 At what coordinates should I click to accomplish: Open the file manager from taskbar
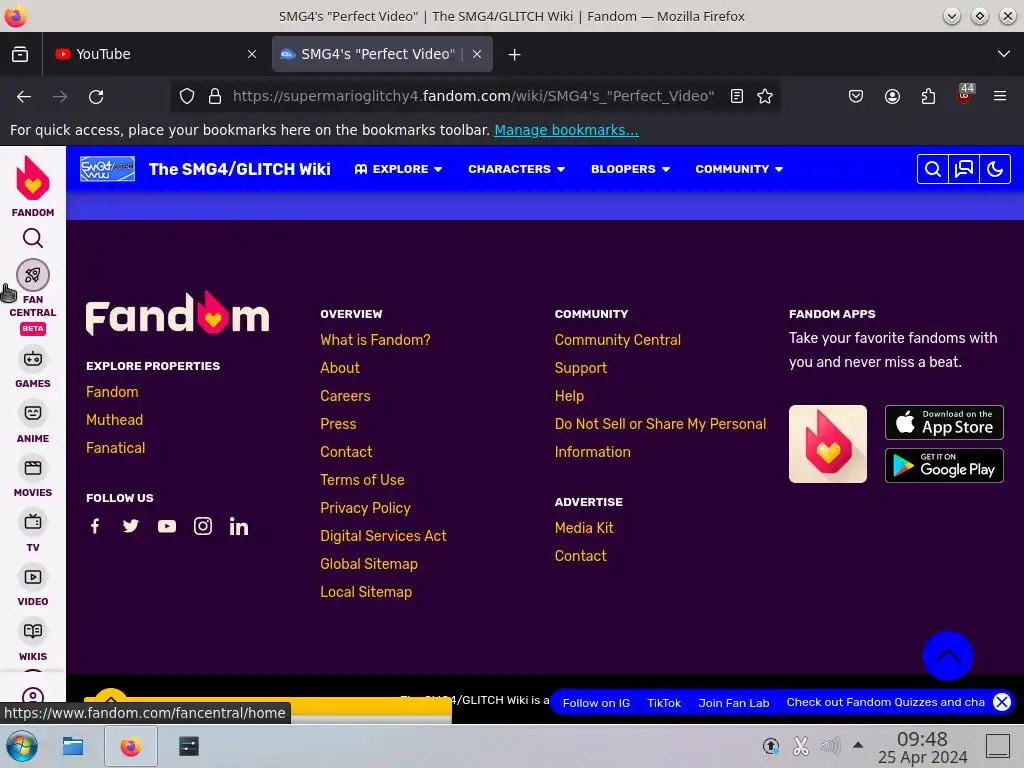coord(72,746)
